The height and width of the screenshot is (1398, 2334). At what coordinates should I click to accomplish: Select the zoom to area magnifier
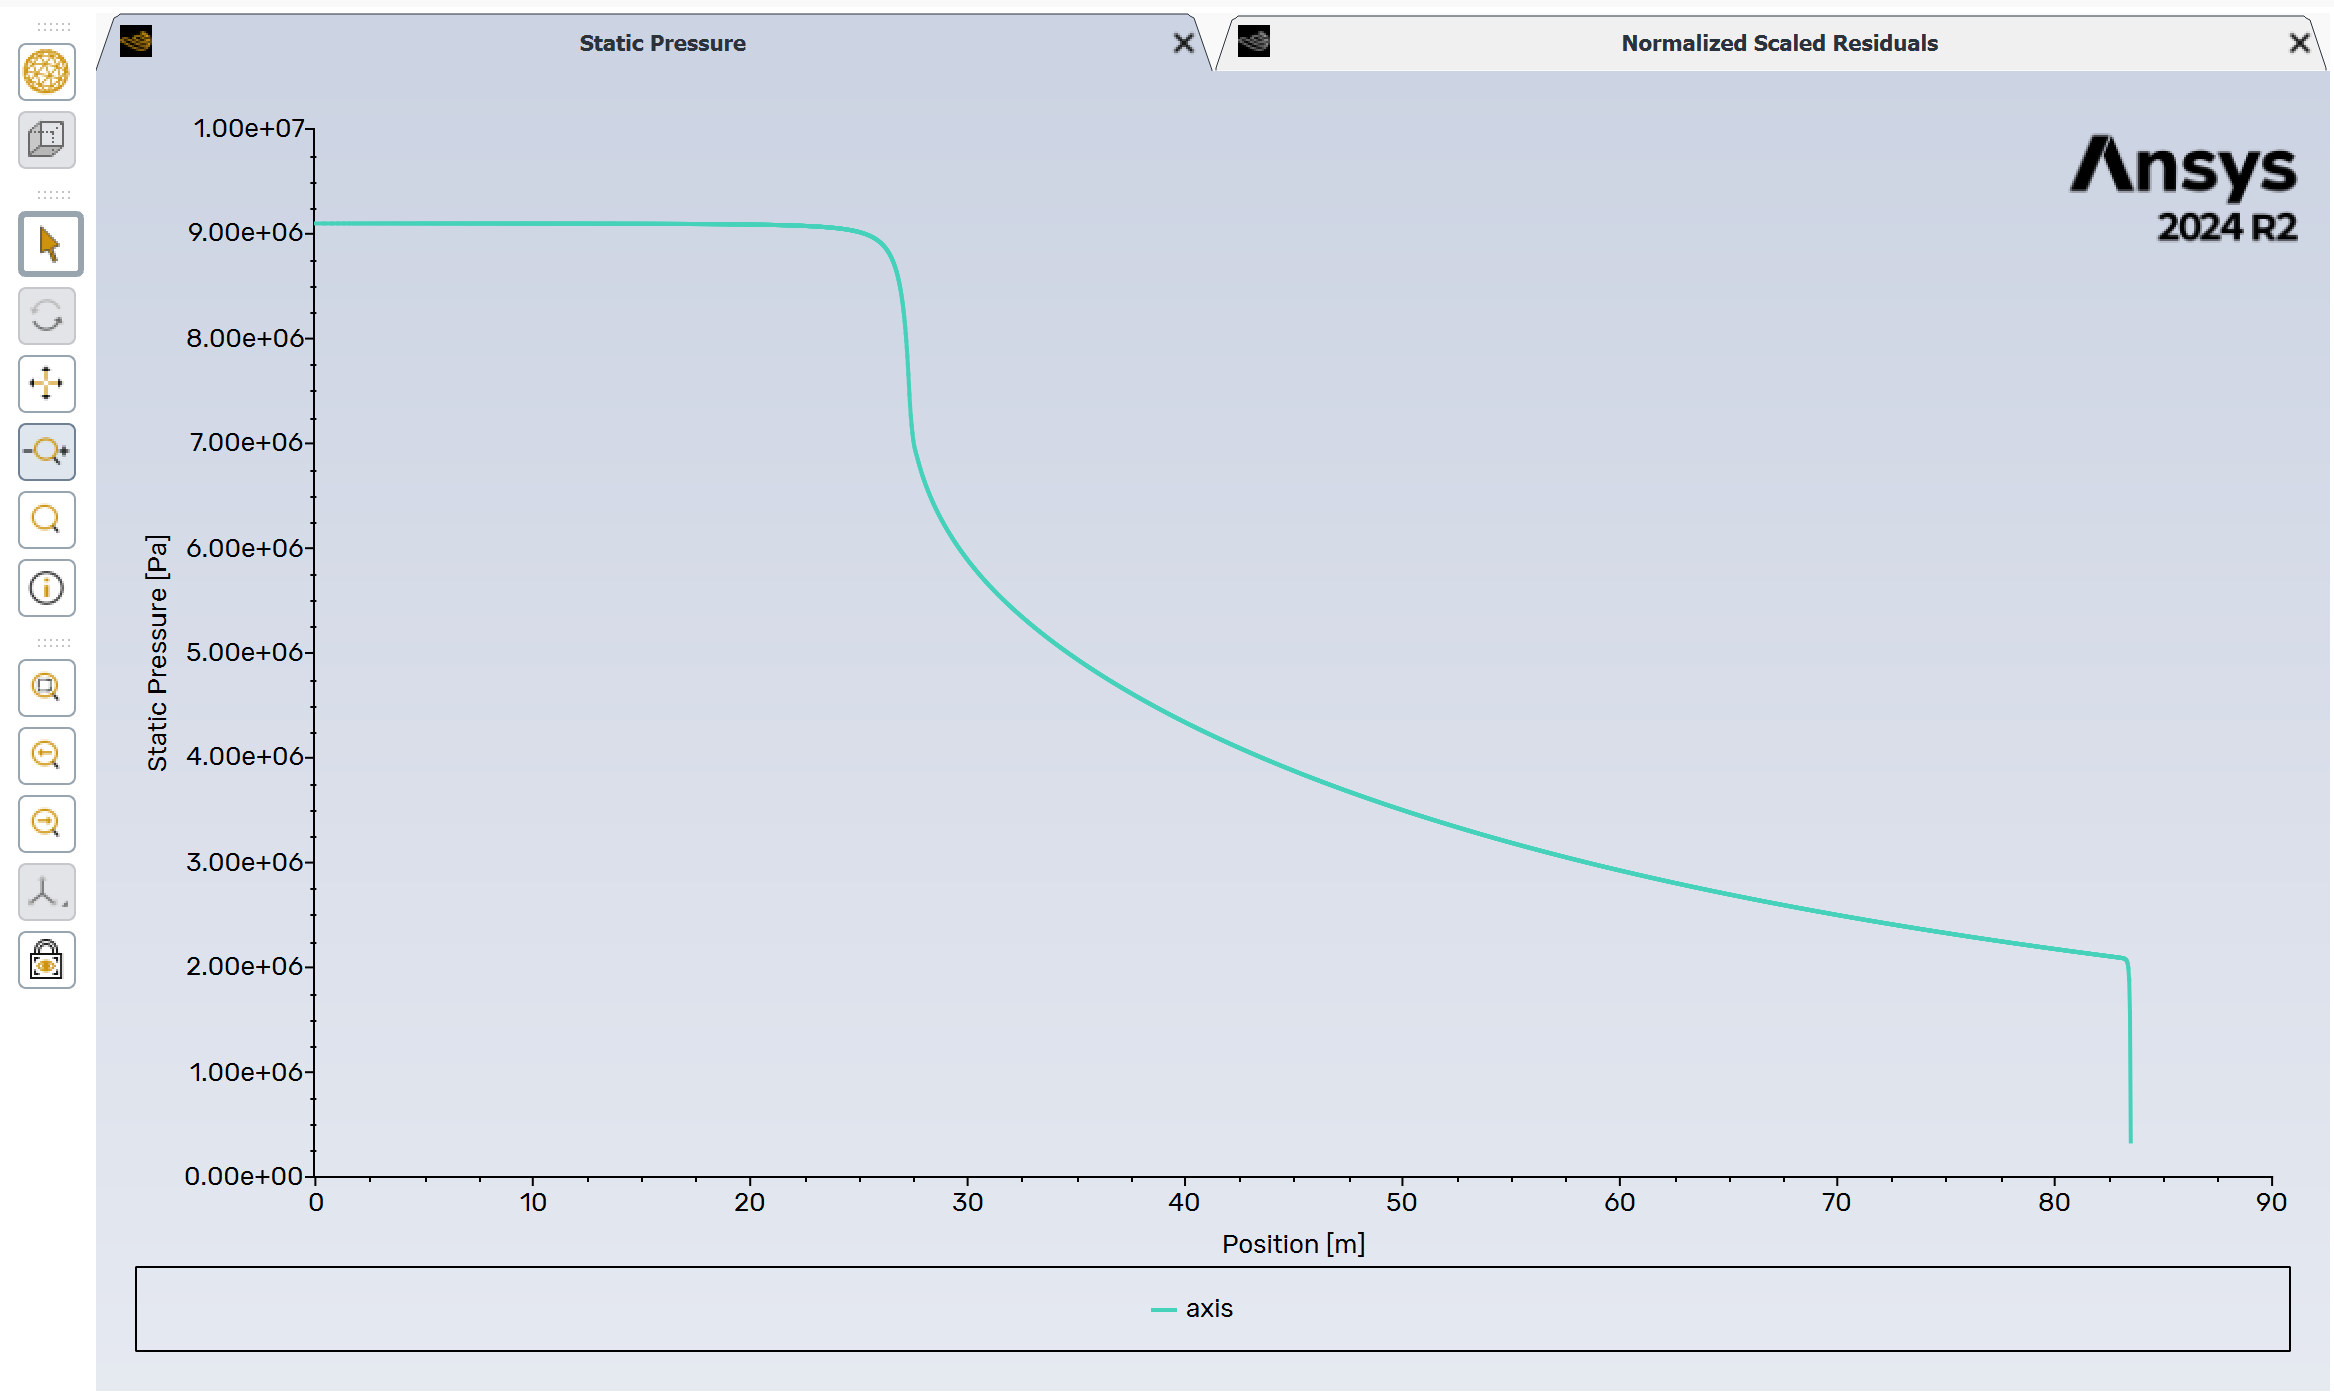47,520
